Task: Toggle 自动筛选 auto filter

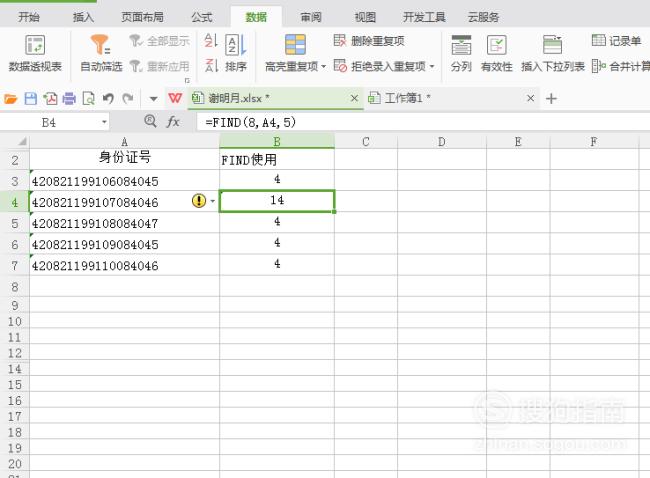Action: 101,53
